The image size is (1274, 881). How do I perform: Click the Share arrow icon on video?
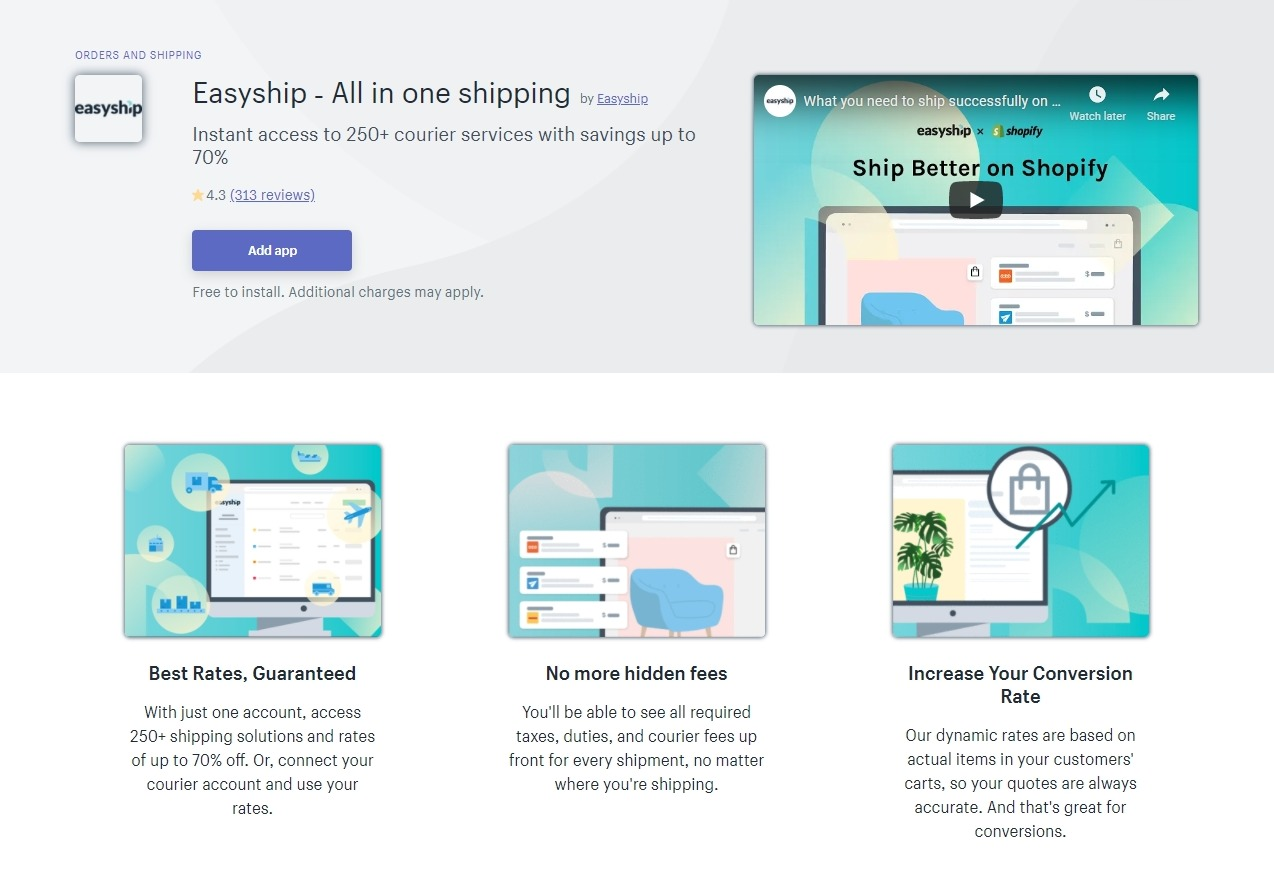point(1161,95)
